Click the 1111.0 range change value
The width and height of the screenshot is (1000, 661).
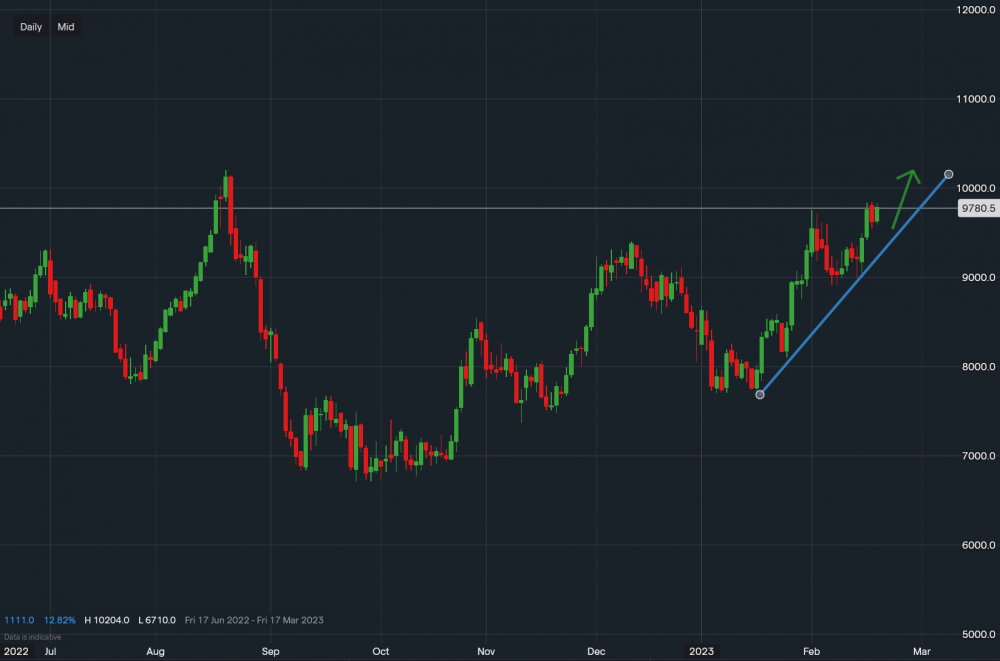[x=20, y=620]
